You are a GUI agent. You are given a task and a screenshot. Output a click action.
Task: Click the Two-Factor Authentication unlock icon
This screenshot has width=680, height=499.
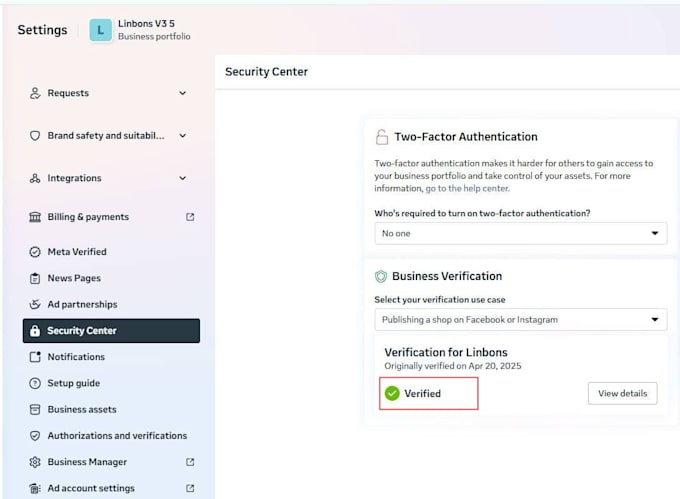(382, 137)
